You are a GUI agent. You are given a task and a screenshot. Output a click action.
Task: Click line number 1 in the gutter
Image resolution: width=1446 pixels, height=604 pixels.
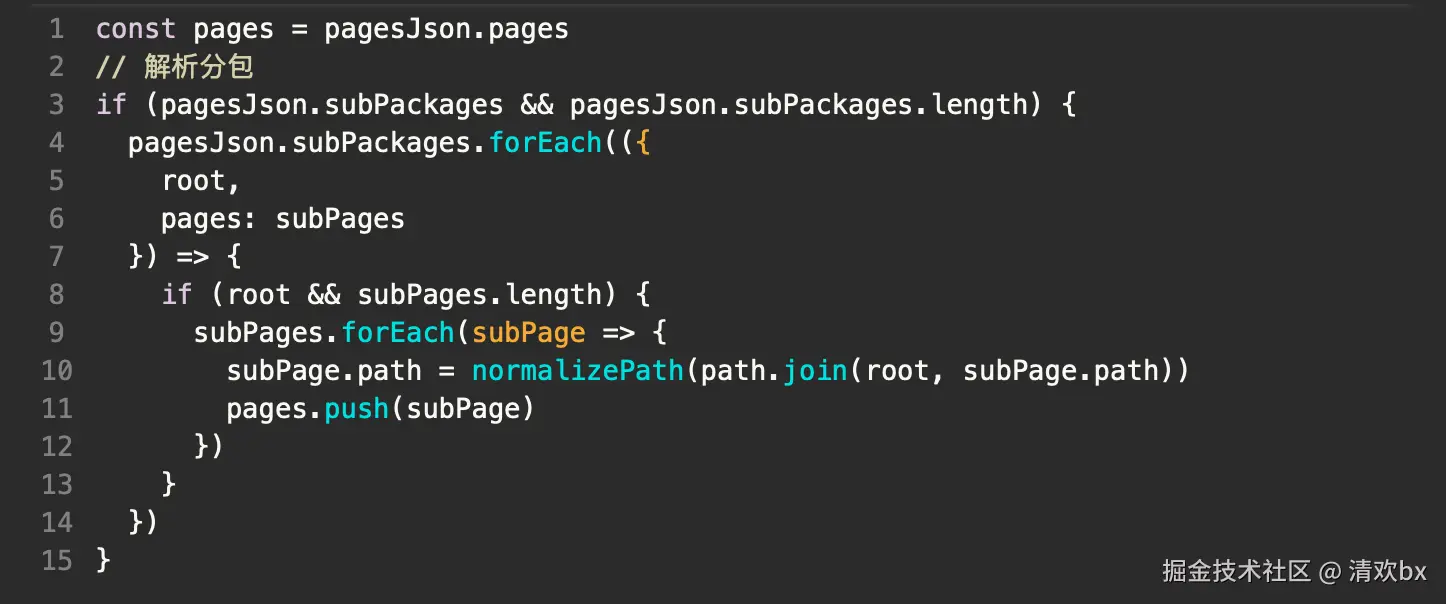pos(56,29)
